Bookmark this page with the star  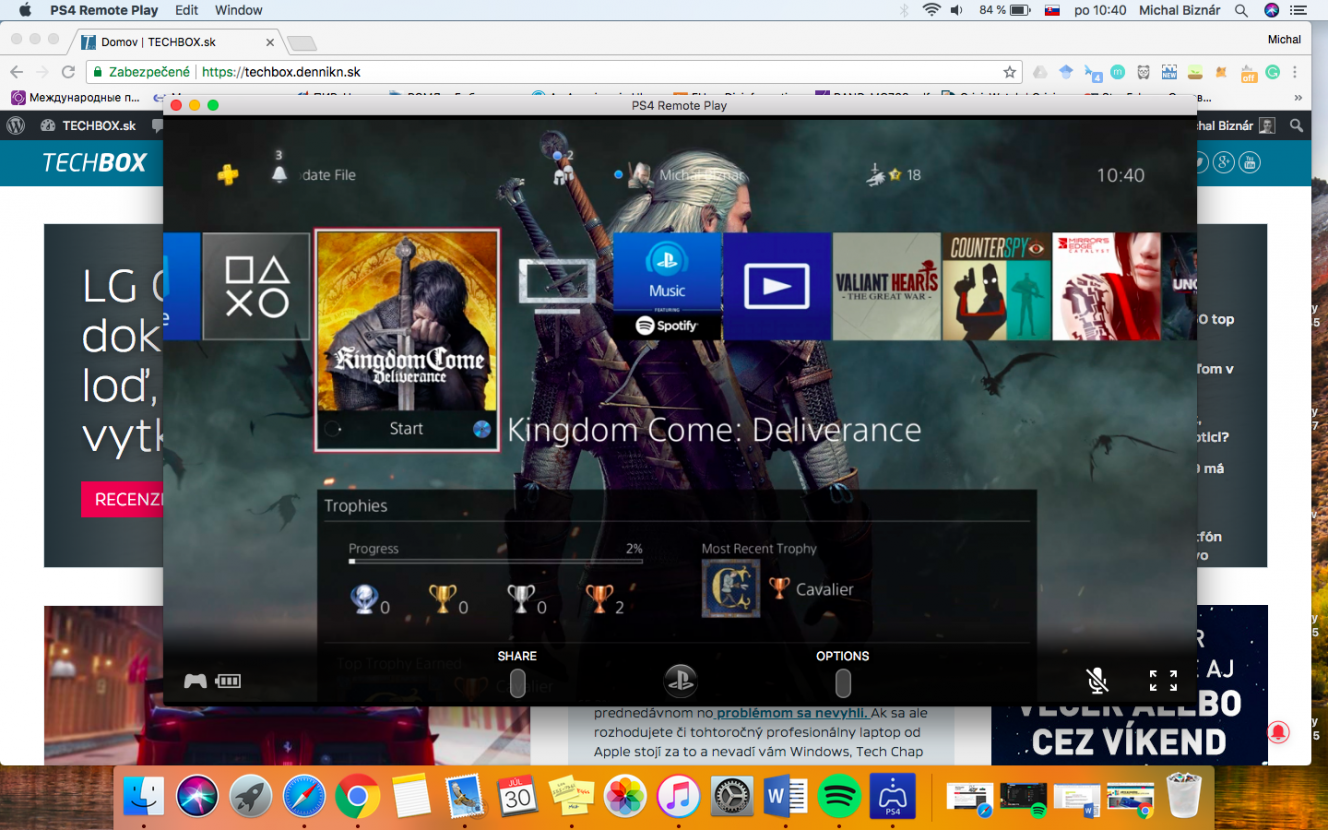click(x=1009, y=72)
